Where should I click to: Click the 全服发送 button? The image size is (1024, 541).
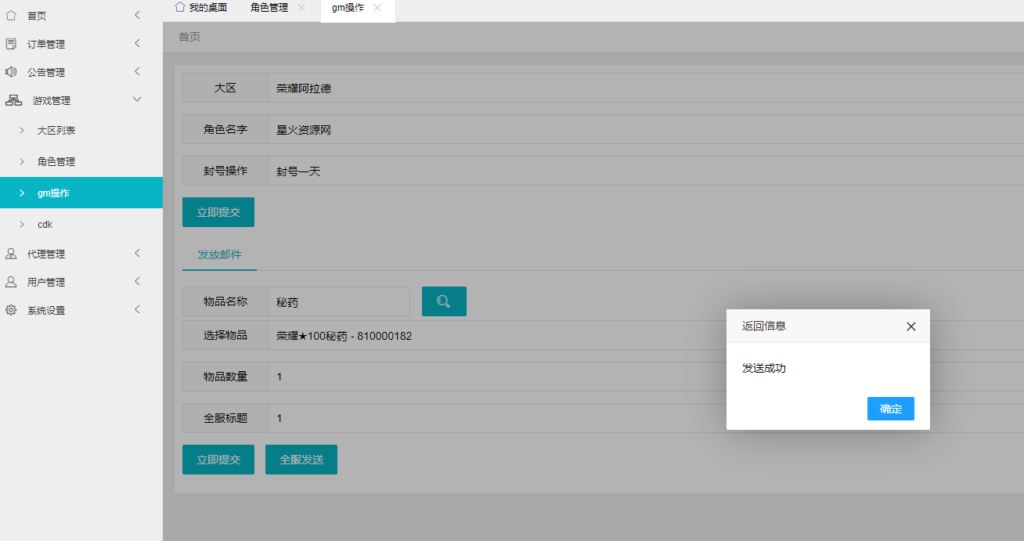(301, 459)
